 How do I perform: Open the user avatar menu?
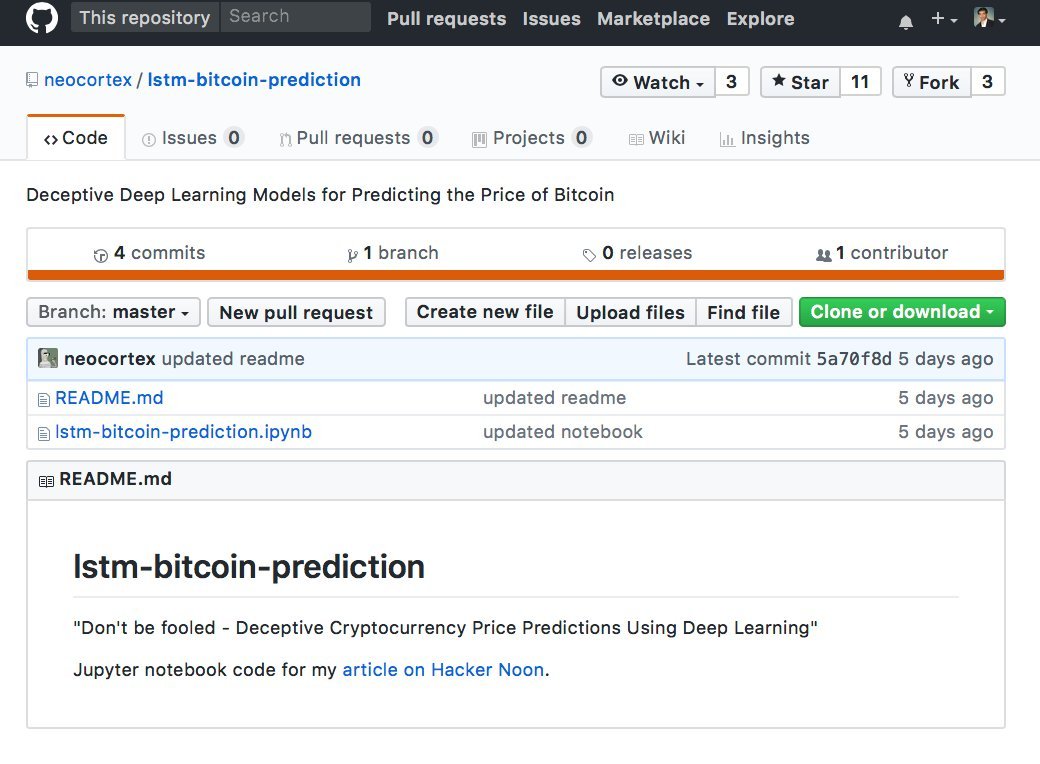coord(989,18)
